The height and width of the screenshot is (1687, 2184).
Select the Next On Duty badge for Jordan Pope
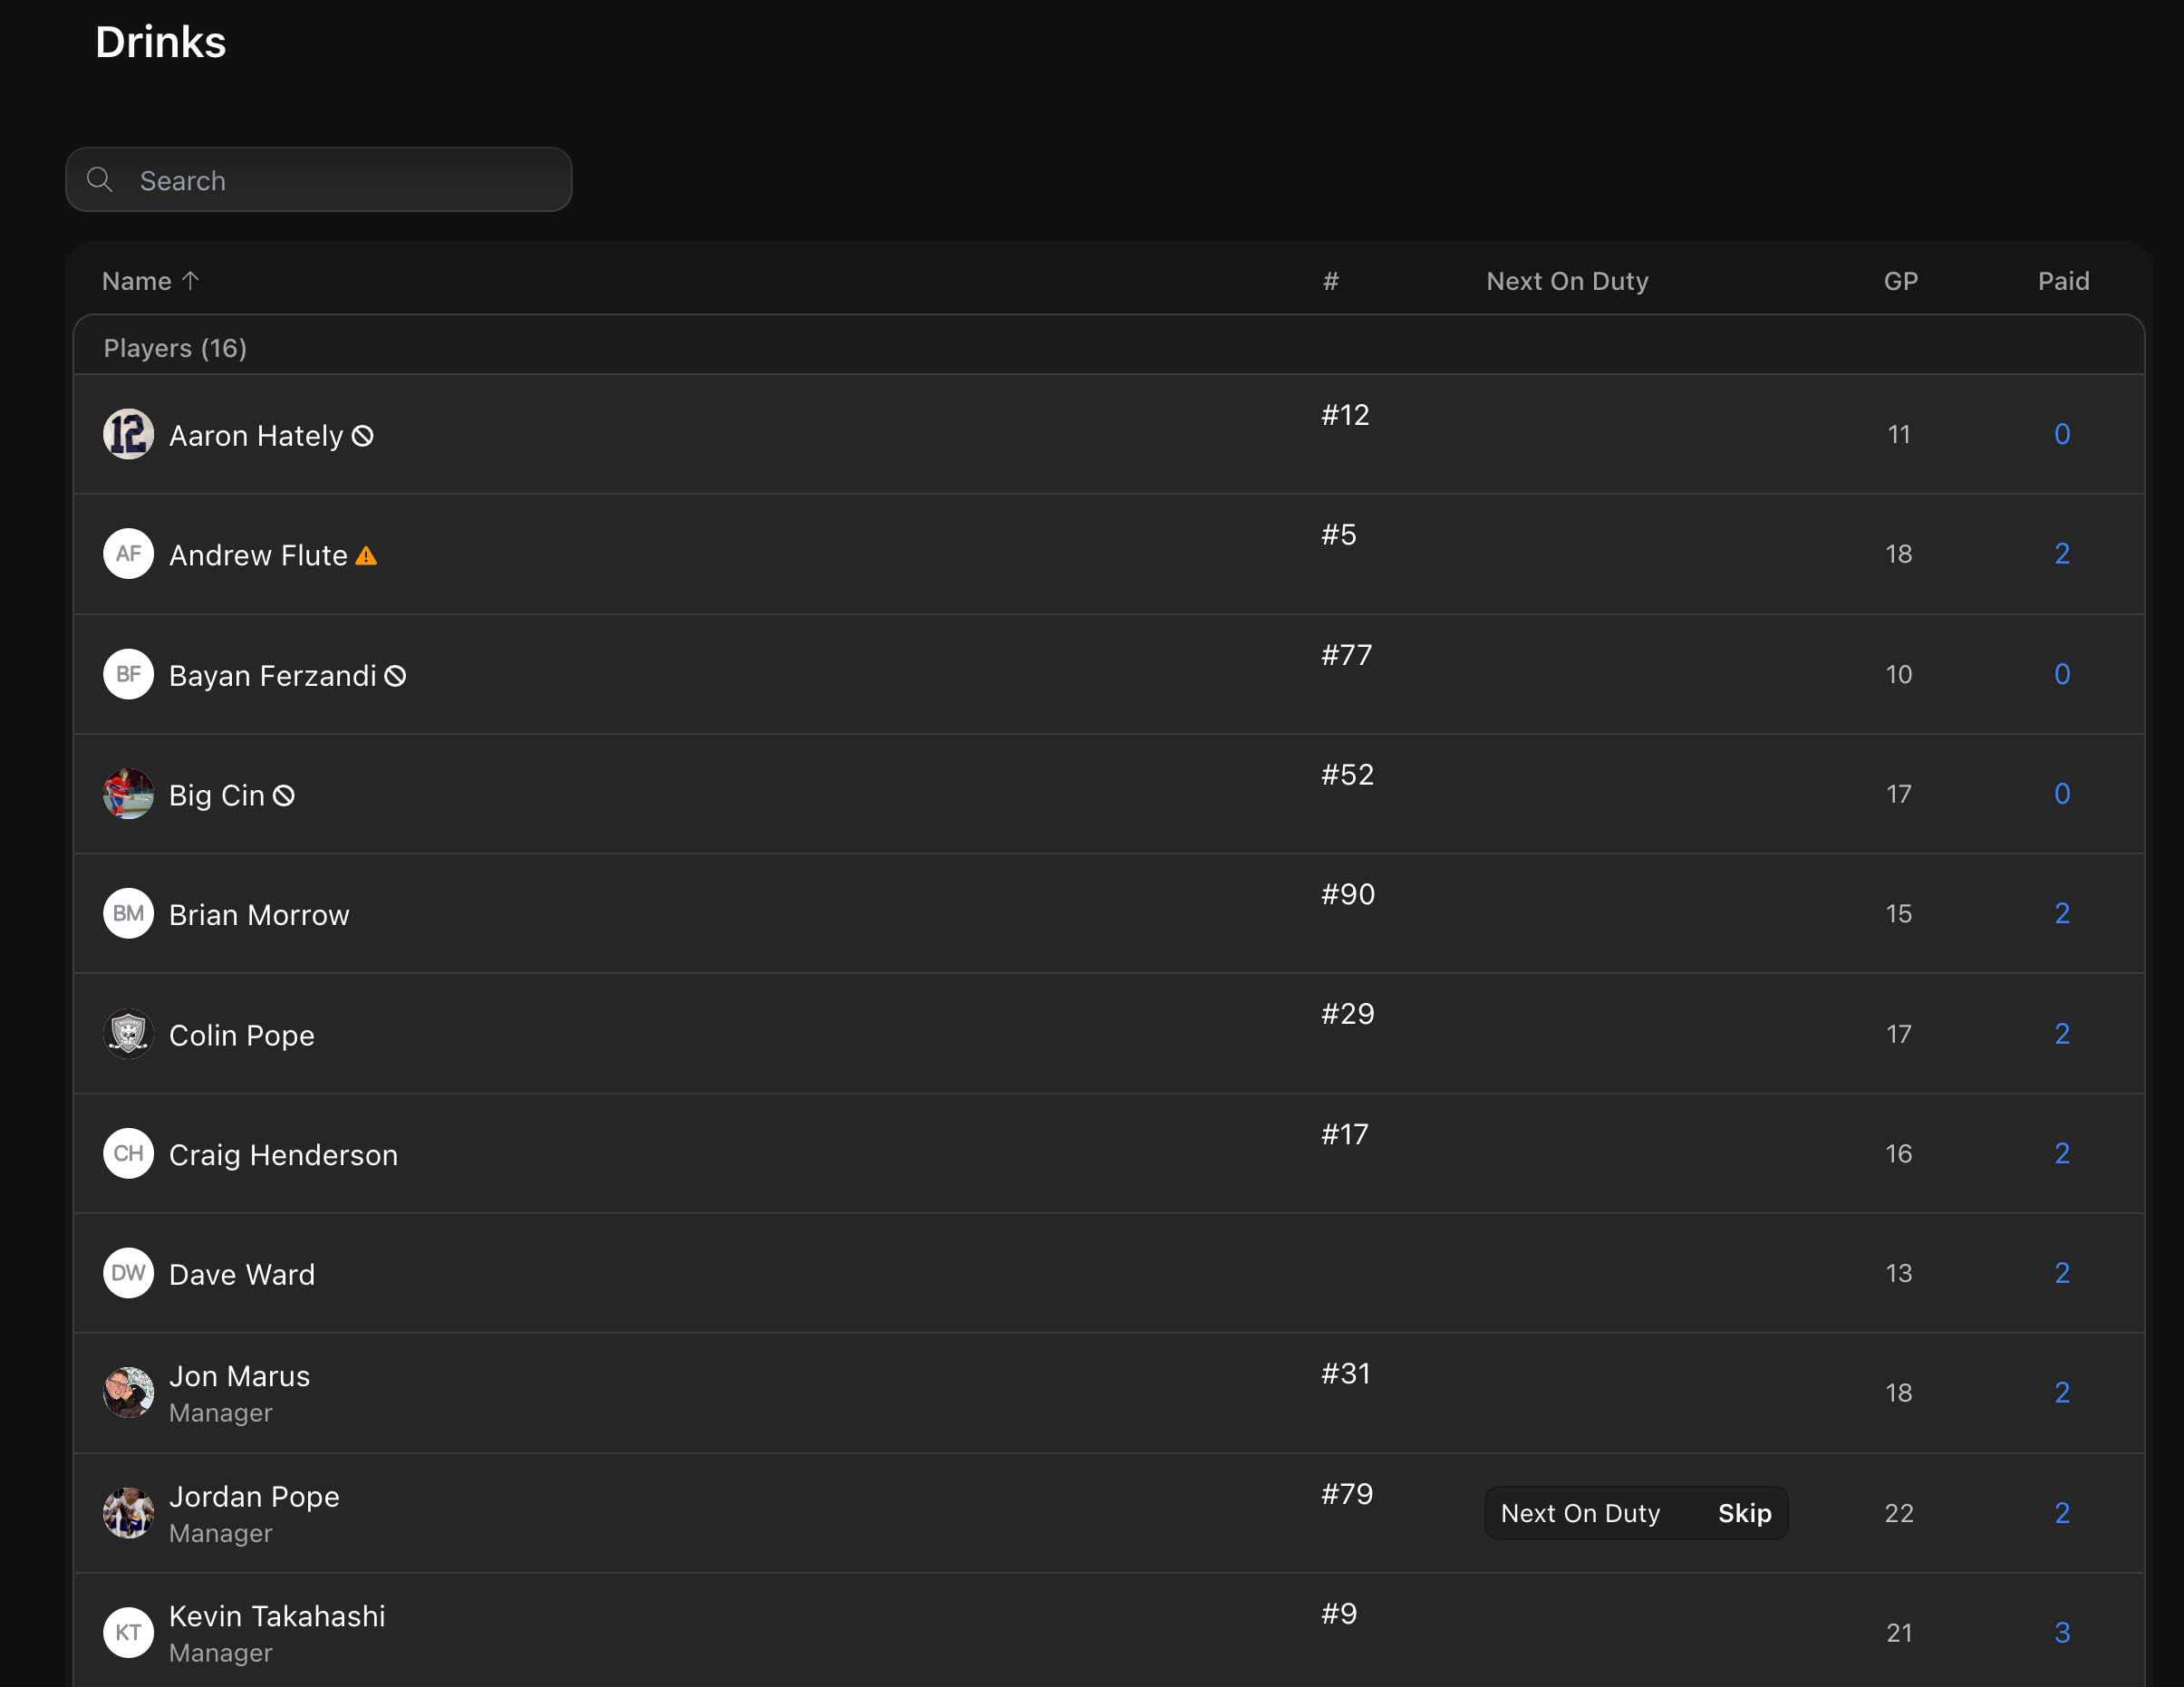pos(1580,1513)
